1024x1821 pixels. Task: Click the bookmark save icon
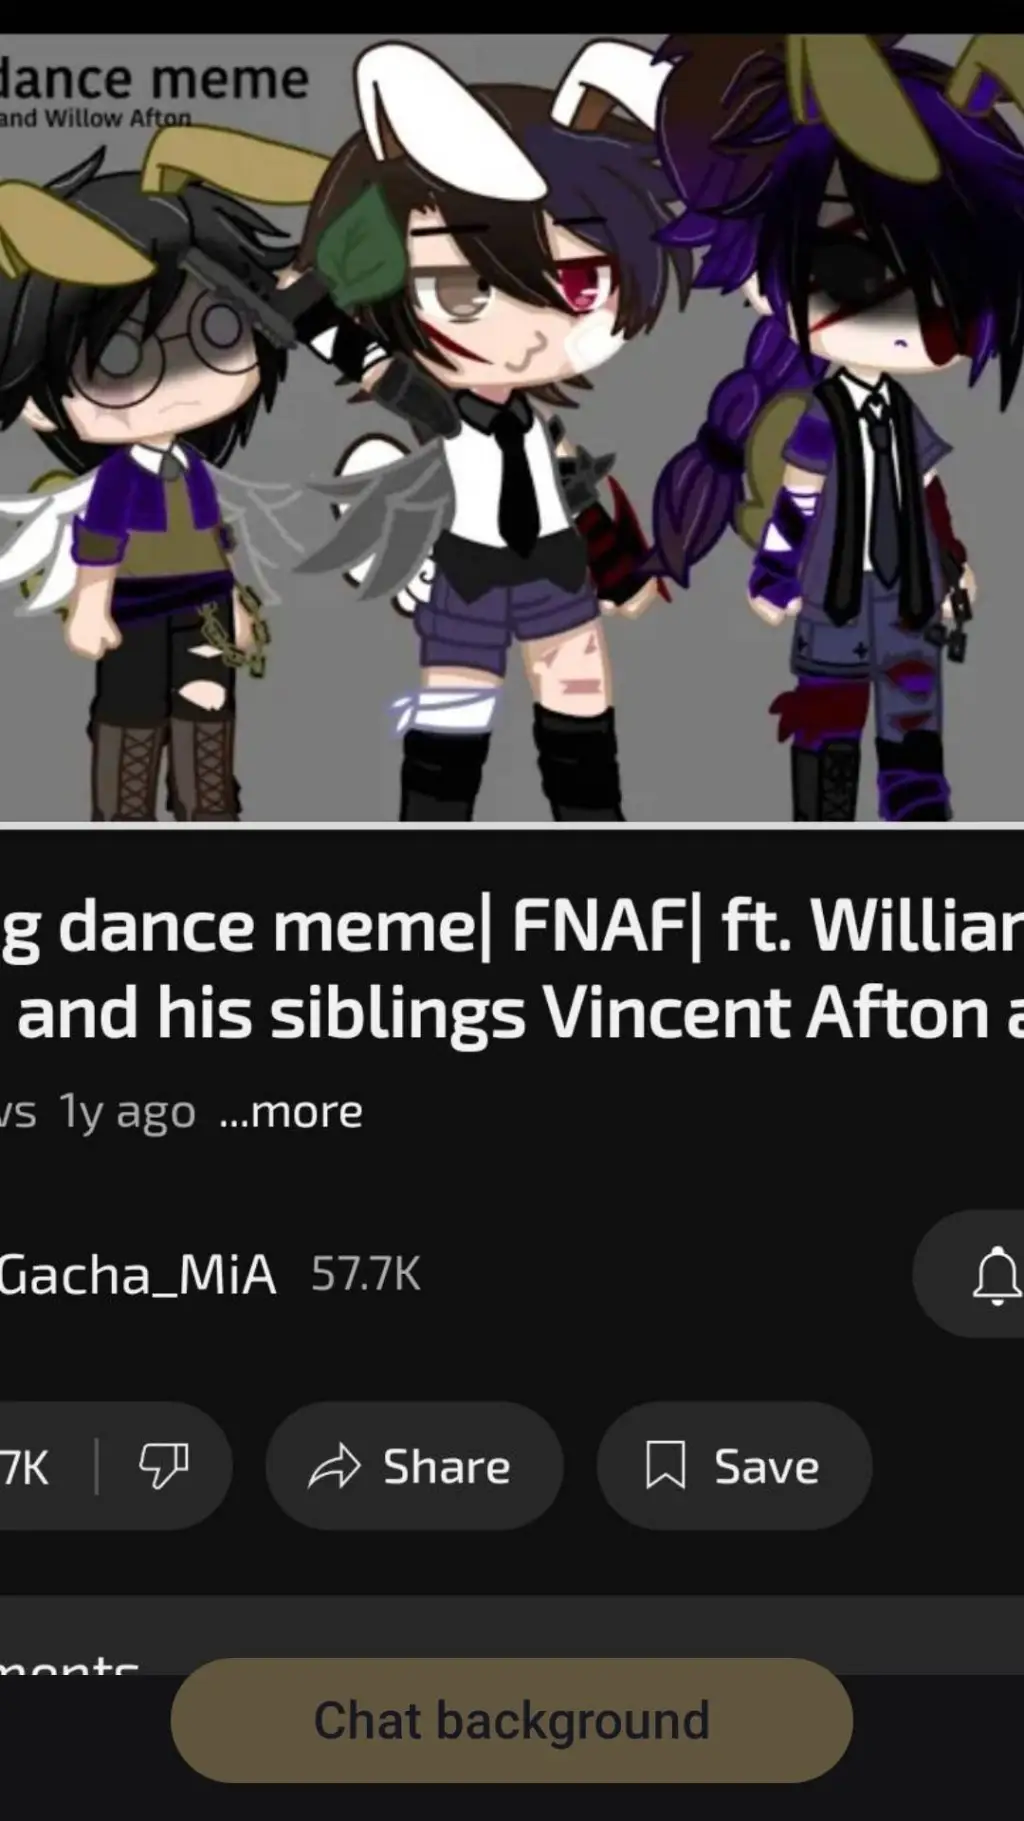665,1466
